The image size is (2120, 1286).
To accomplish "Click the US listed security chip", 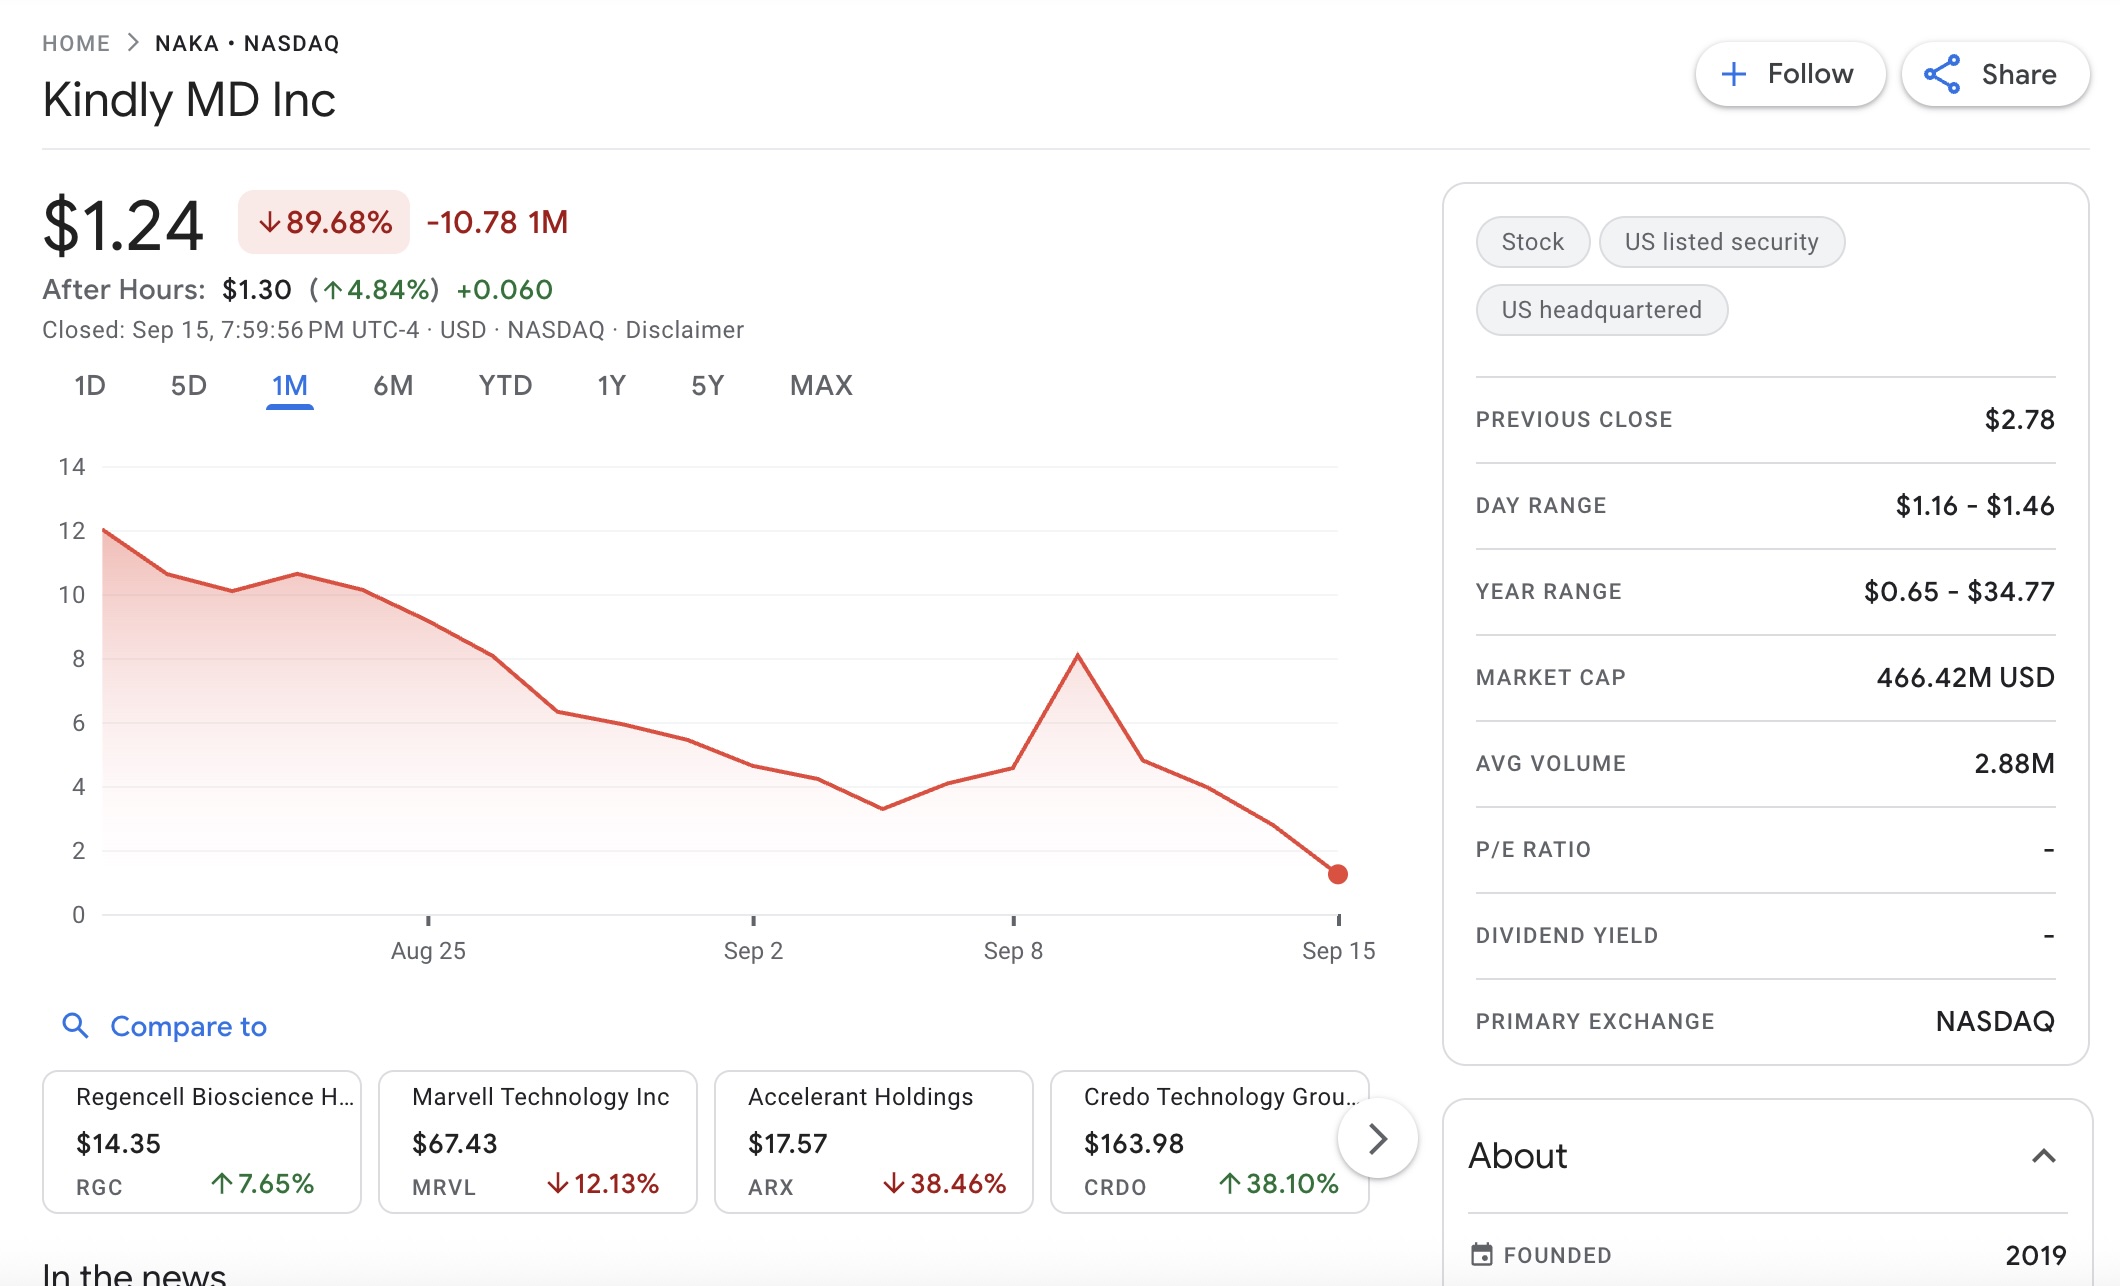I will 1721,242.
